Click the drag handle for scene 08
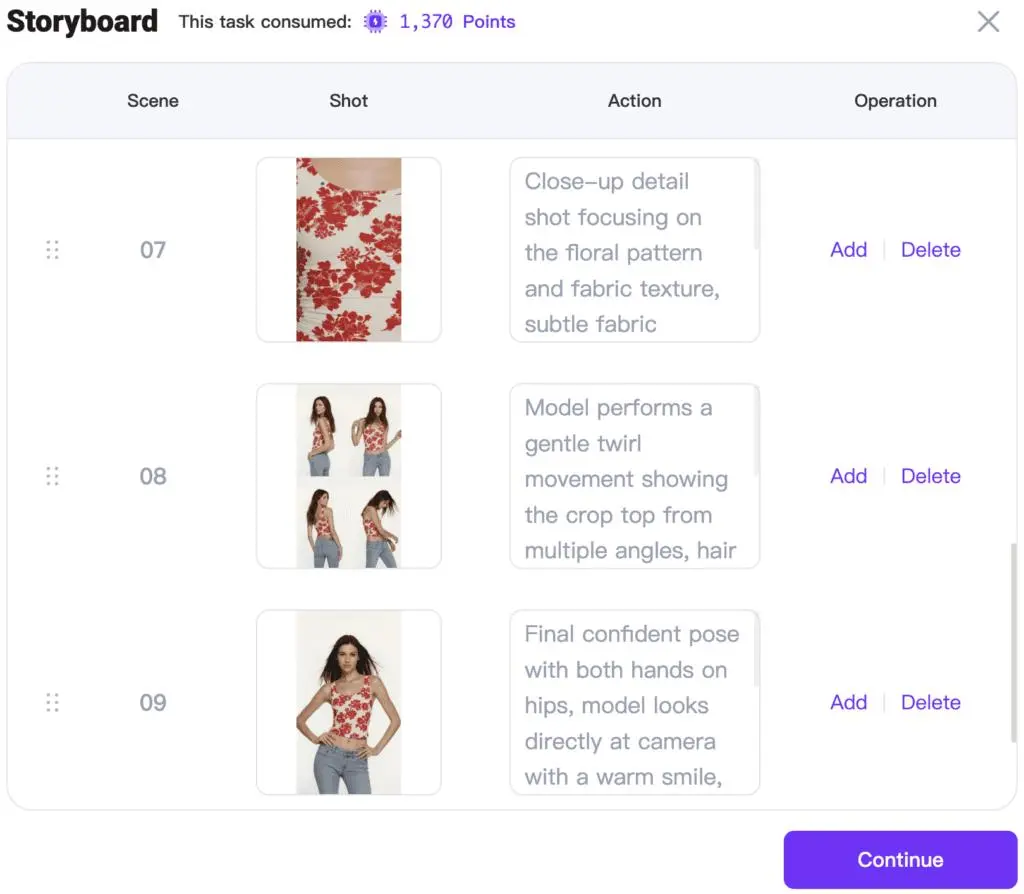1024x894 pixels. [52, 476]
